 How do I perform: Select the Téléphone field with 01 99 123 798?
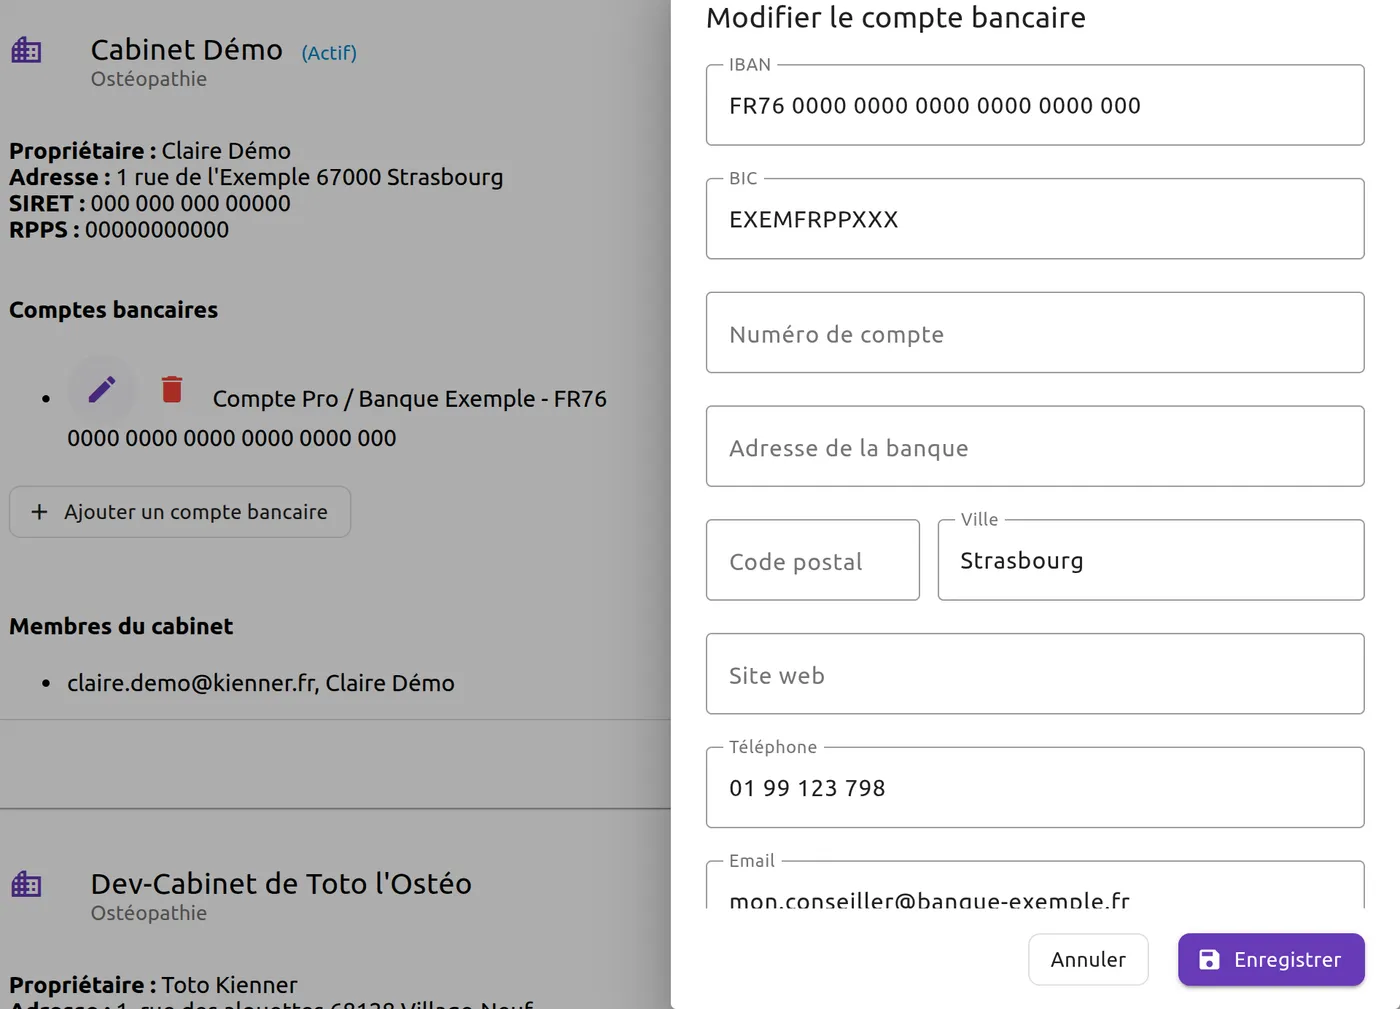(x=1035, y=788)
